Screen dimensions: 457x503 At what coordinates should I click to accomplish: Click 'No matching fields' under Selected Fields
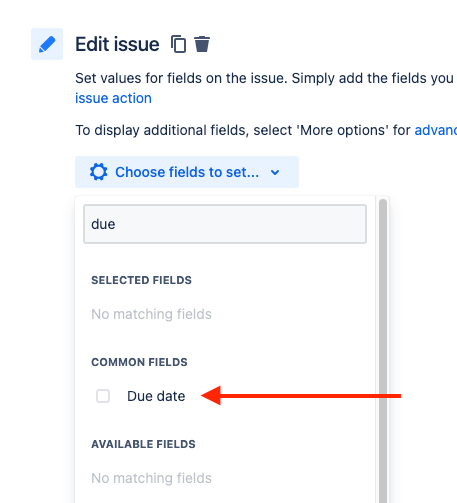coord(151,314)
